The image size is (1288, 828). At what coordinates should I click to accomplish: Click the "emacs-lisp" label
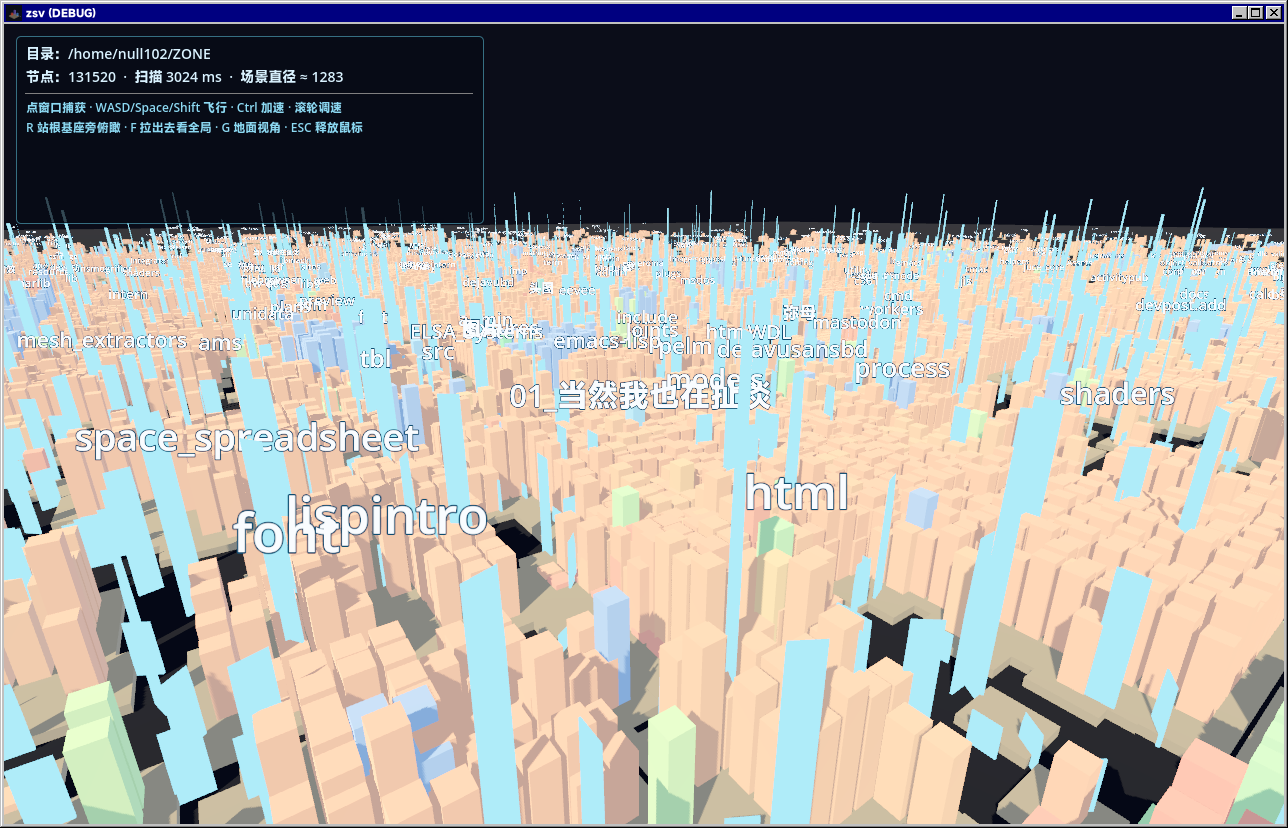click(x=607, y=341)
